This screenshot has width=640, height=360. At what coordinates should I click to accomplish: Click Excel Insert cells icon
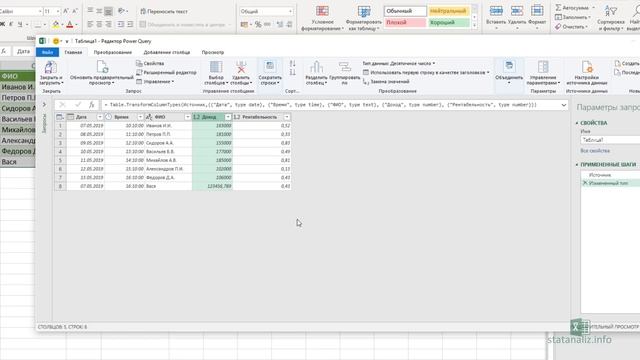pyautogui.click(x=496, y=11)
